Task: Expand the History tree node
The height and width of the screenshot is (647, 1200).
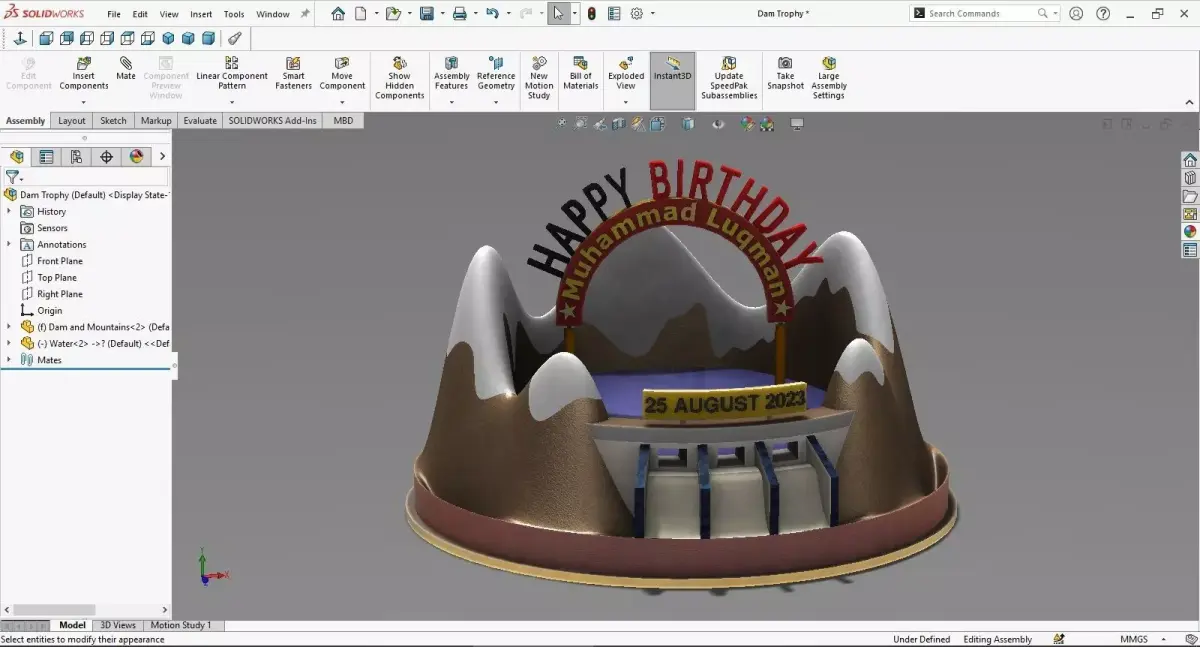Action: tap(9, 211)
